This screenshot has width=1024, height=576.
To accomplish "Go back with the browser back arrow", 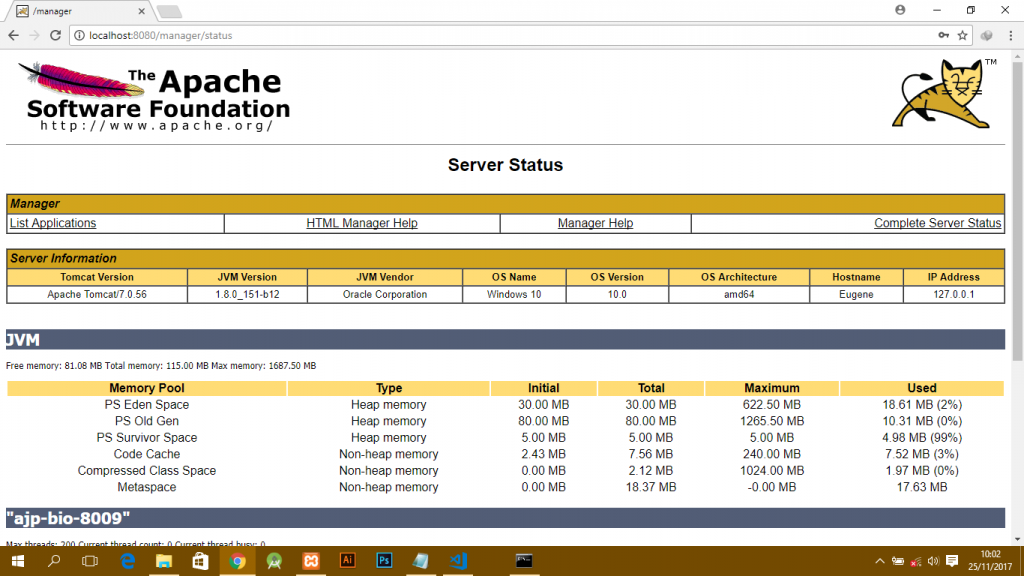I will pos(14,36).
